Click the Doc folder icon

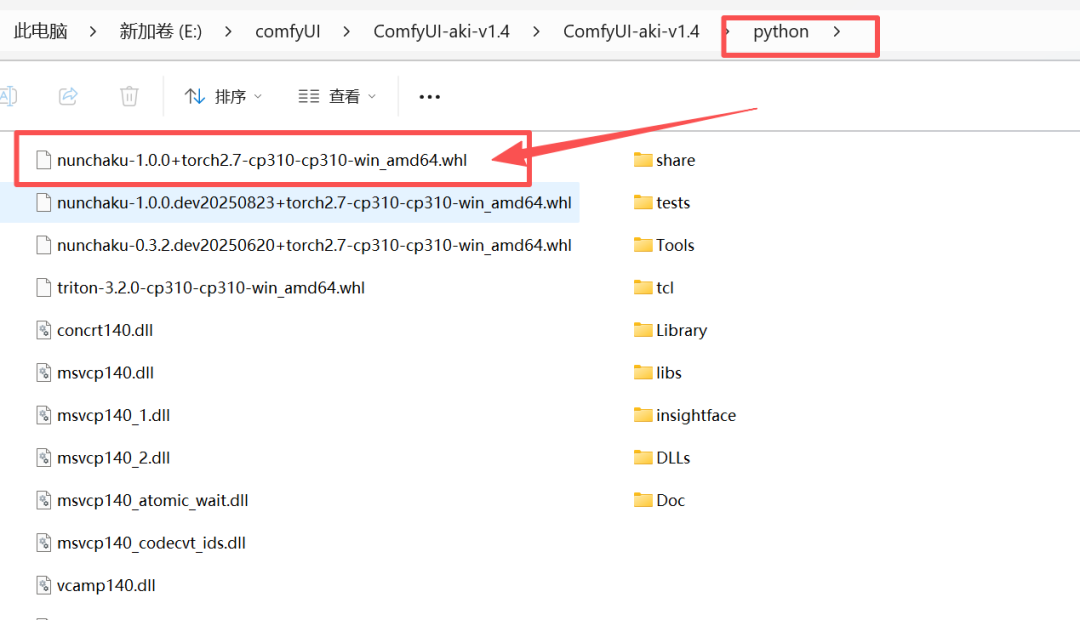coord(643,500)
